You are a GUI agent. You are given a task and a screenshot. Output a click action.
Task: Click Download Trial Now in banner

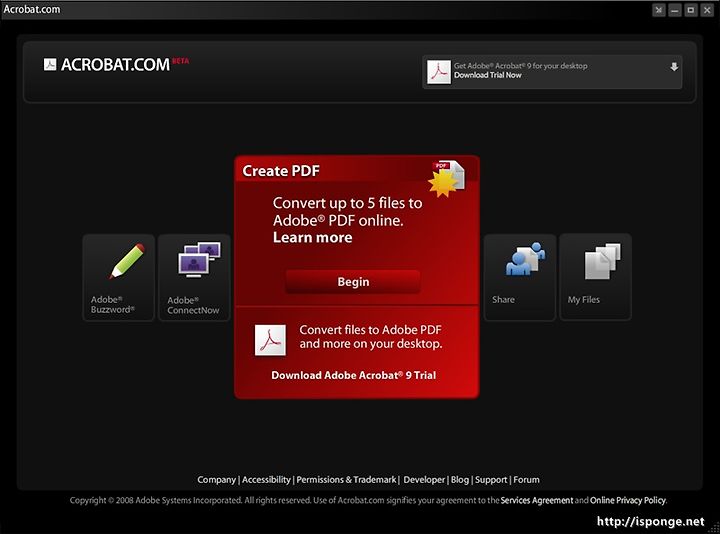488,75
